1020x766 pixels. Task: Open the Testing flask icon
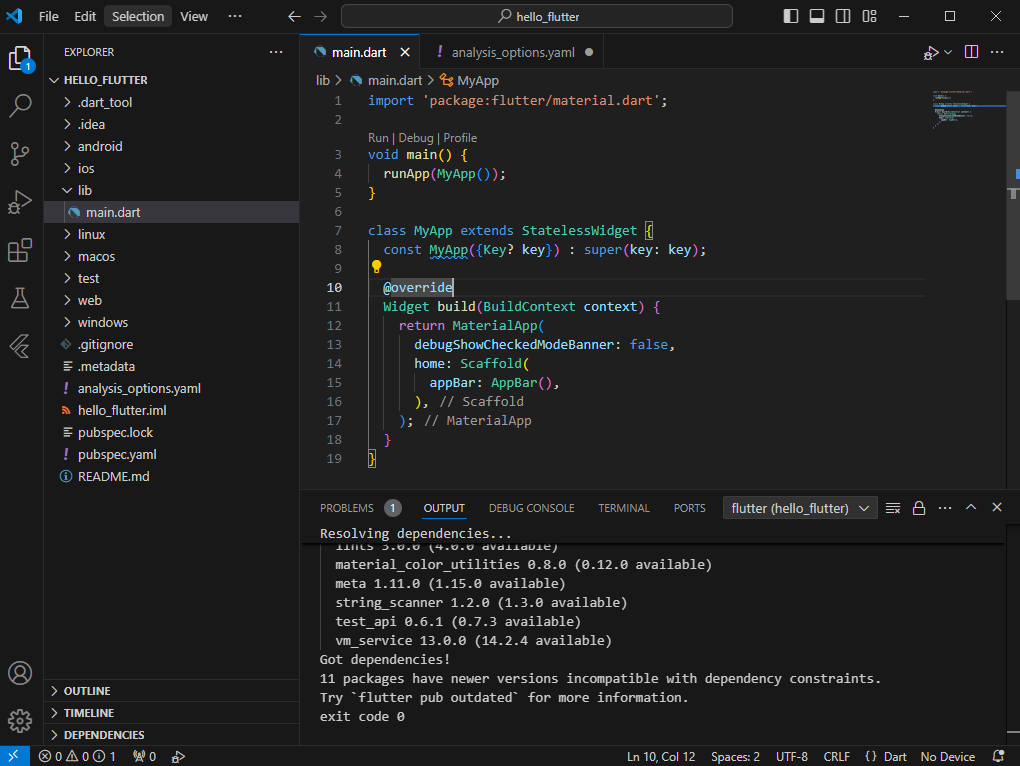(x=20, y=298)
